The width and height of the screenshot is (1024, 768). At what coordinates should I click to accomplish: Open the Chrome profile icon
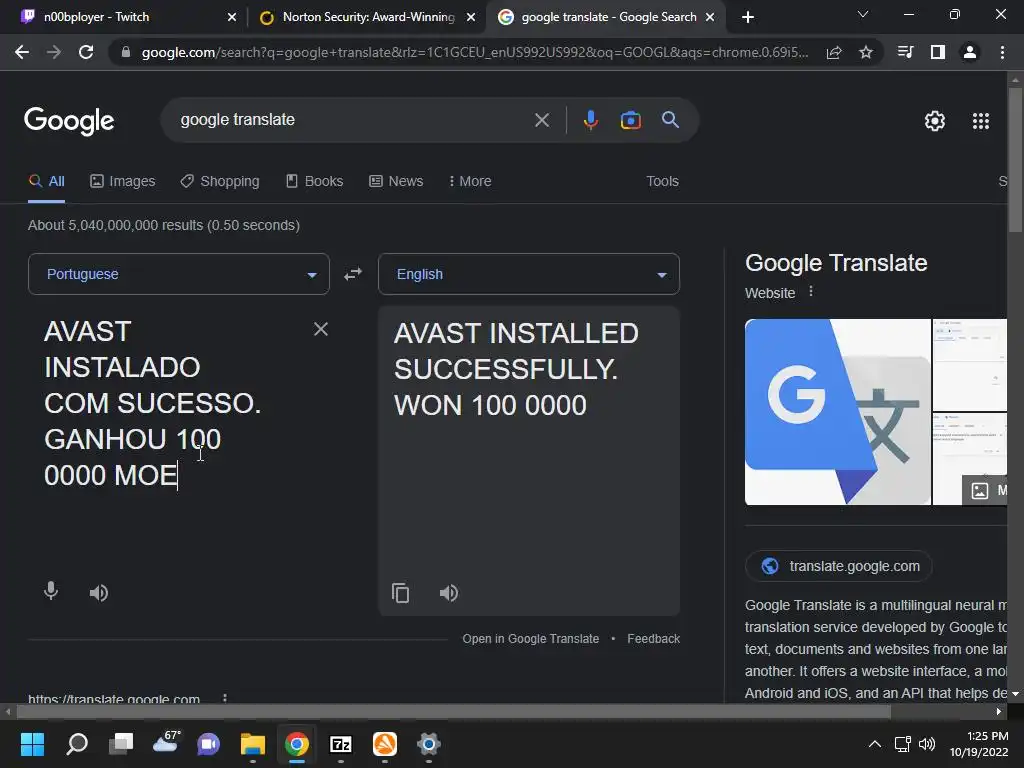point(970,52)
